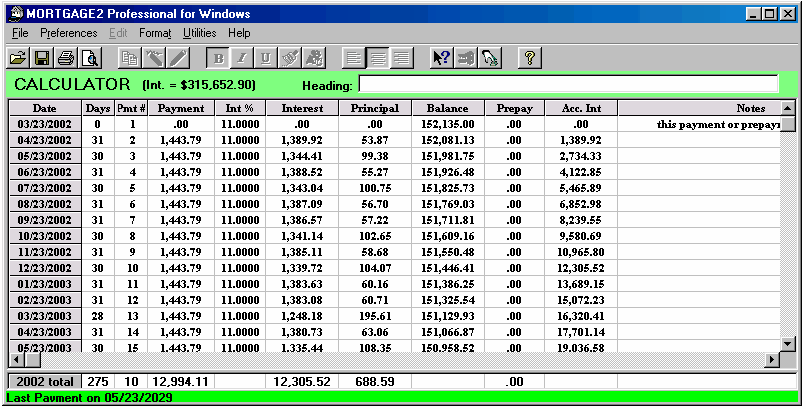Click the Save diskette icon

[42, 58]
